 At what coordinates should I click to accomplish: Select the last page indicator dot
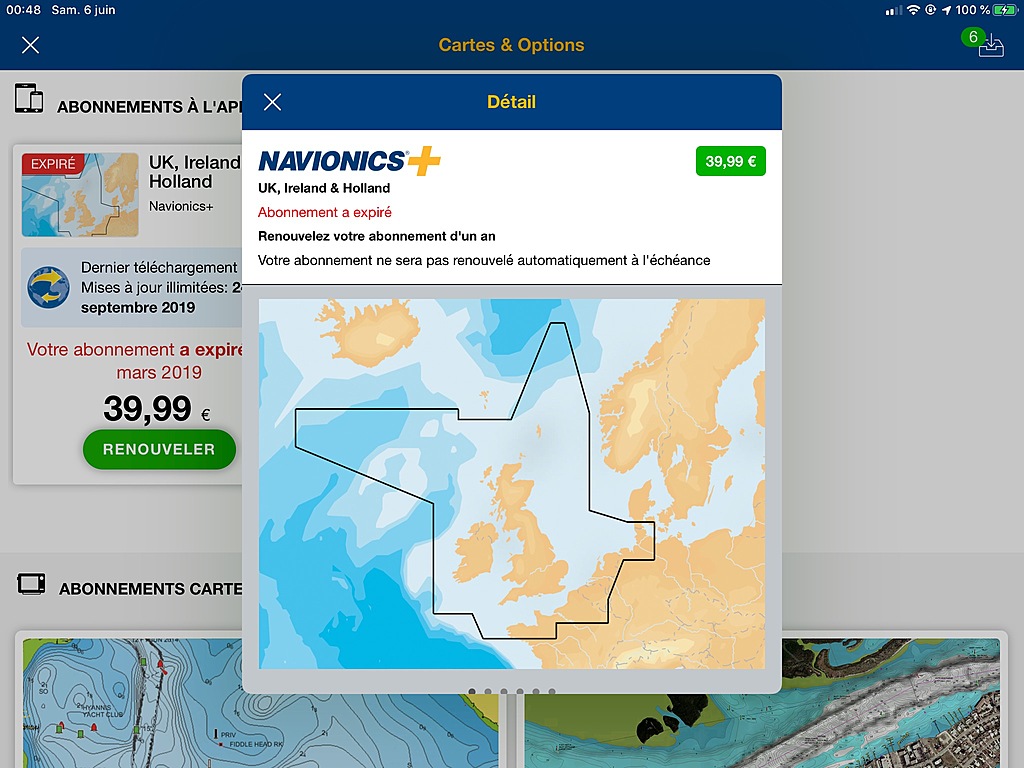pyautogui.click(x=552, y=691)
